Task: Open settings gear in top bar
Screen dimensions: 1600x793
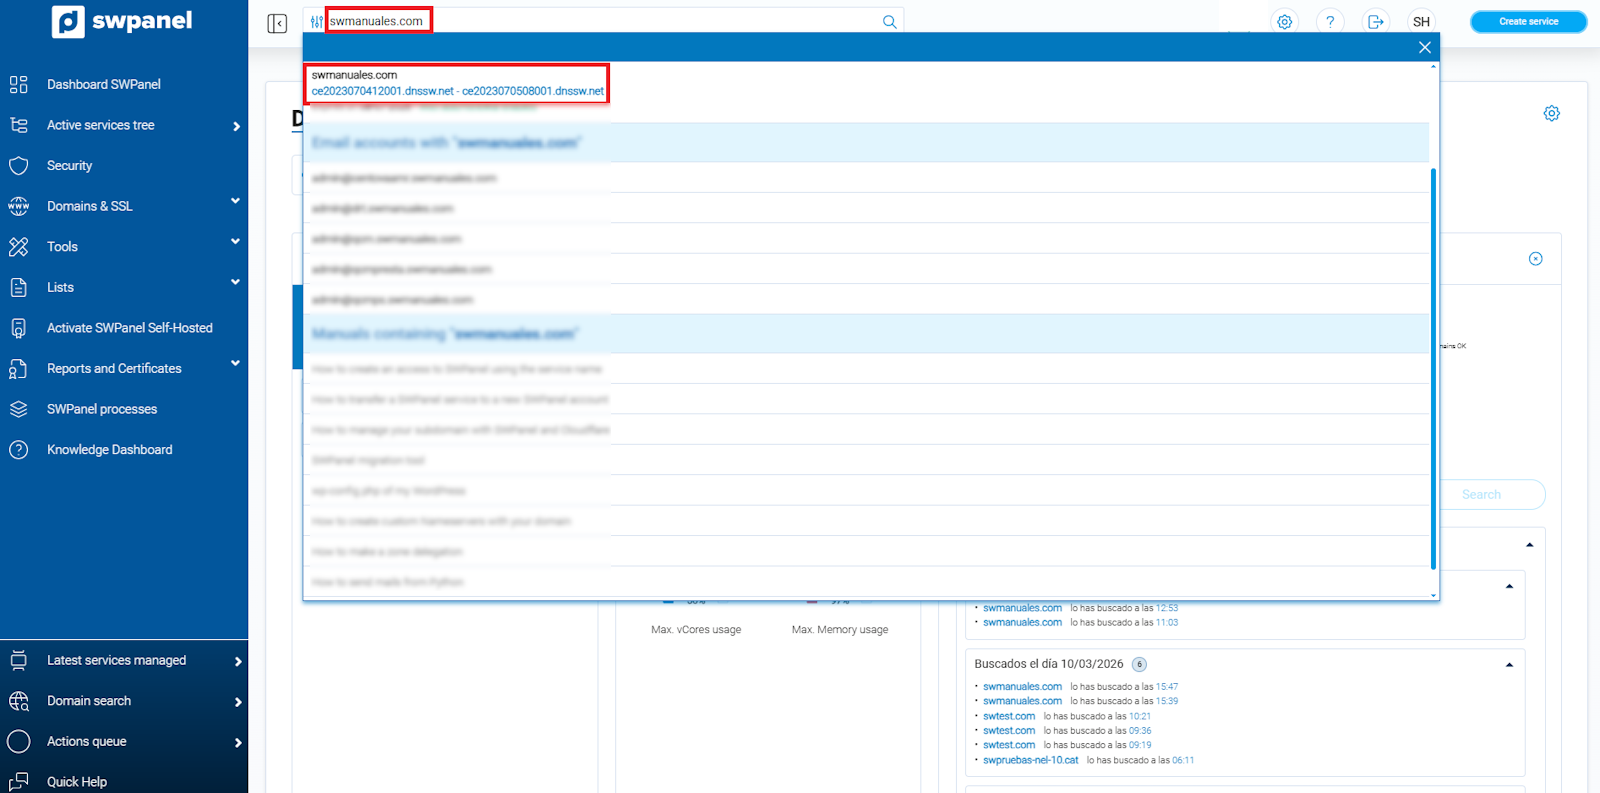Action: pyautogui.click(x=1284, y=22)
